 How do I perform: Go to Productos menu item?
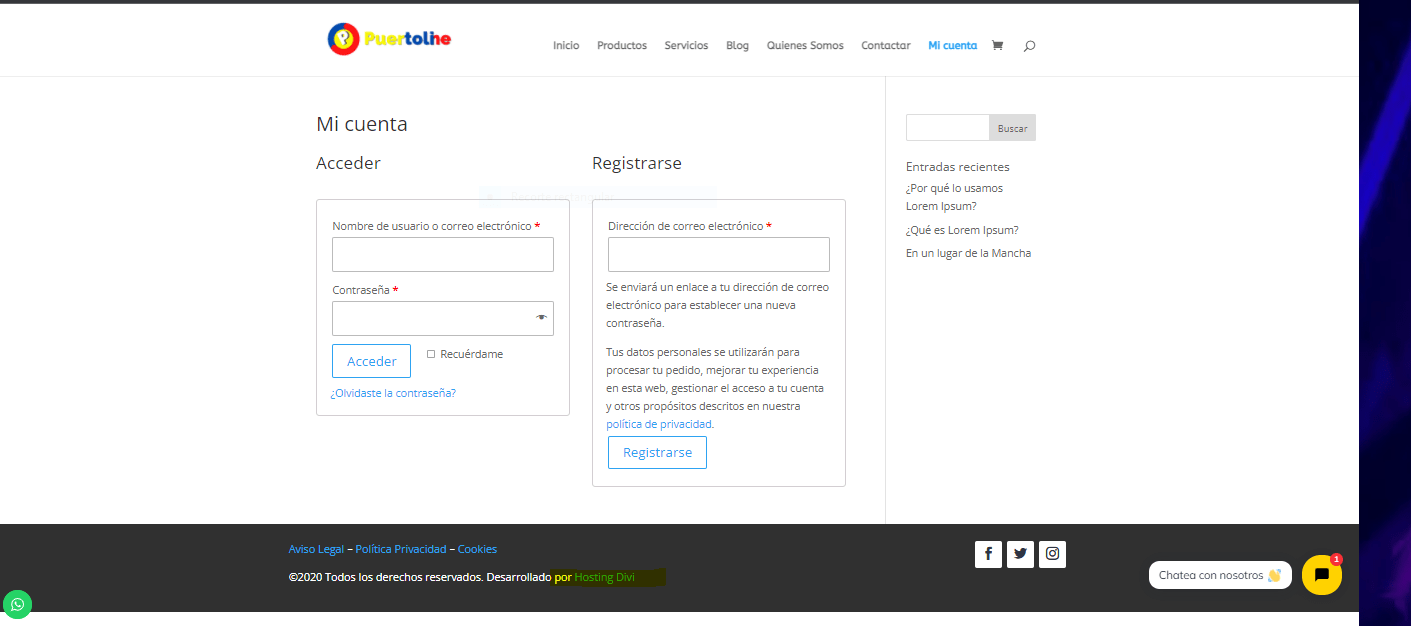coord(622,45)
